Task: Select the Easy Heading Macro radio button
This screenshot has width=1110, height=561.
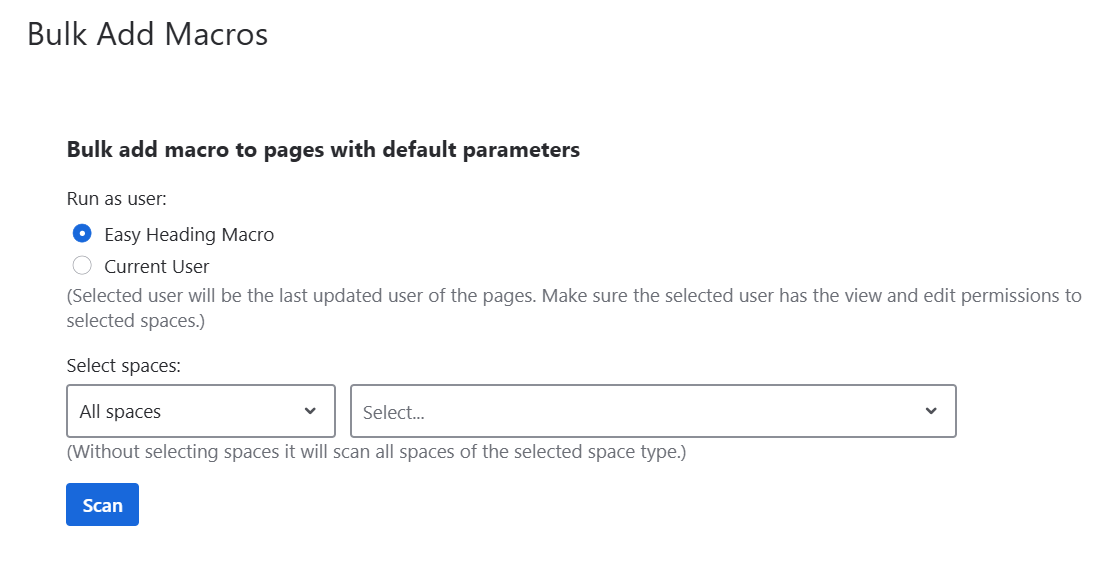Action: pos(82,233)
